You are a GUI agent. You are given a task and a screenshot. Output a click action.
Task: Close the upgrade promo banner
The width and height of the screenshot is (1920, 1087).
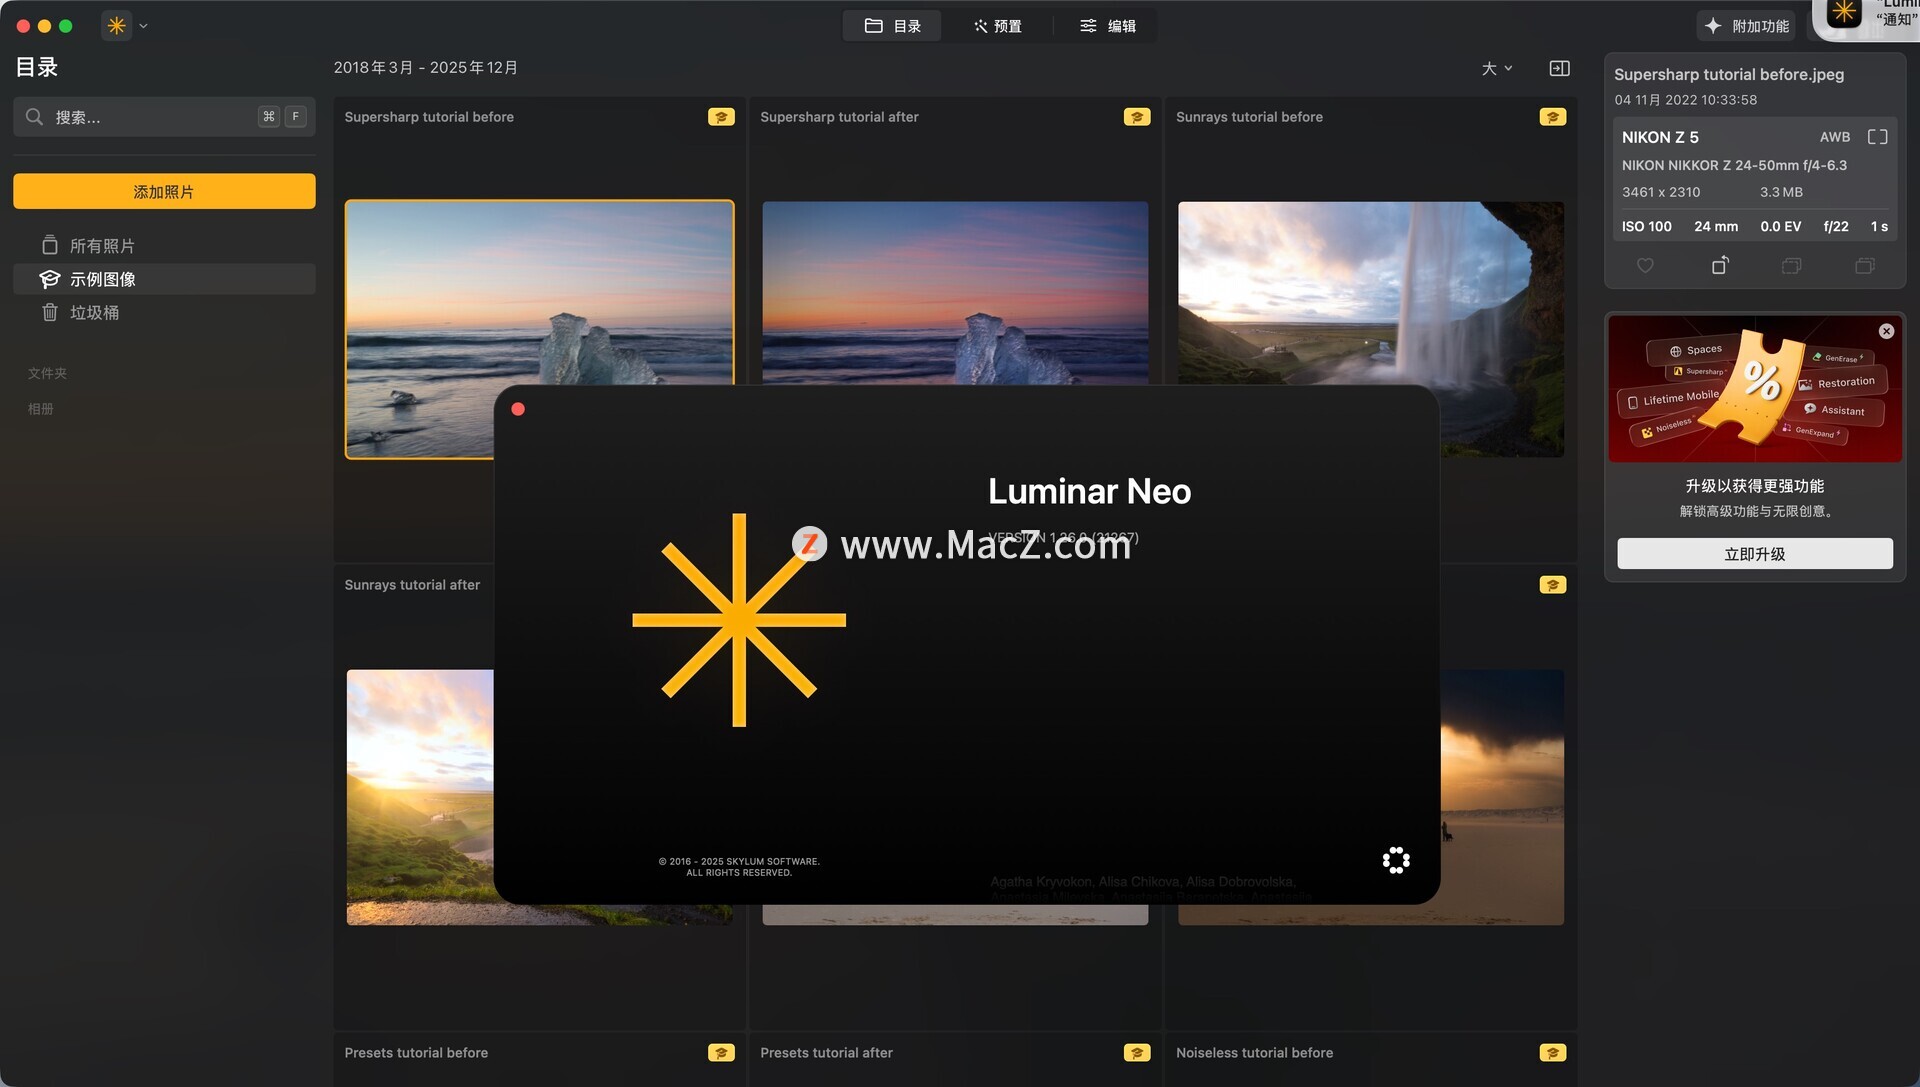[1886, 331]
